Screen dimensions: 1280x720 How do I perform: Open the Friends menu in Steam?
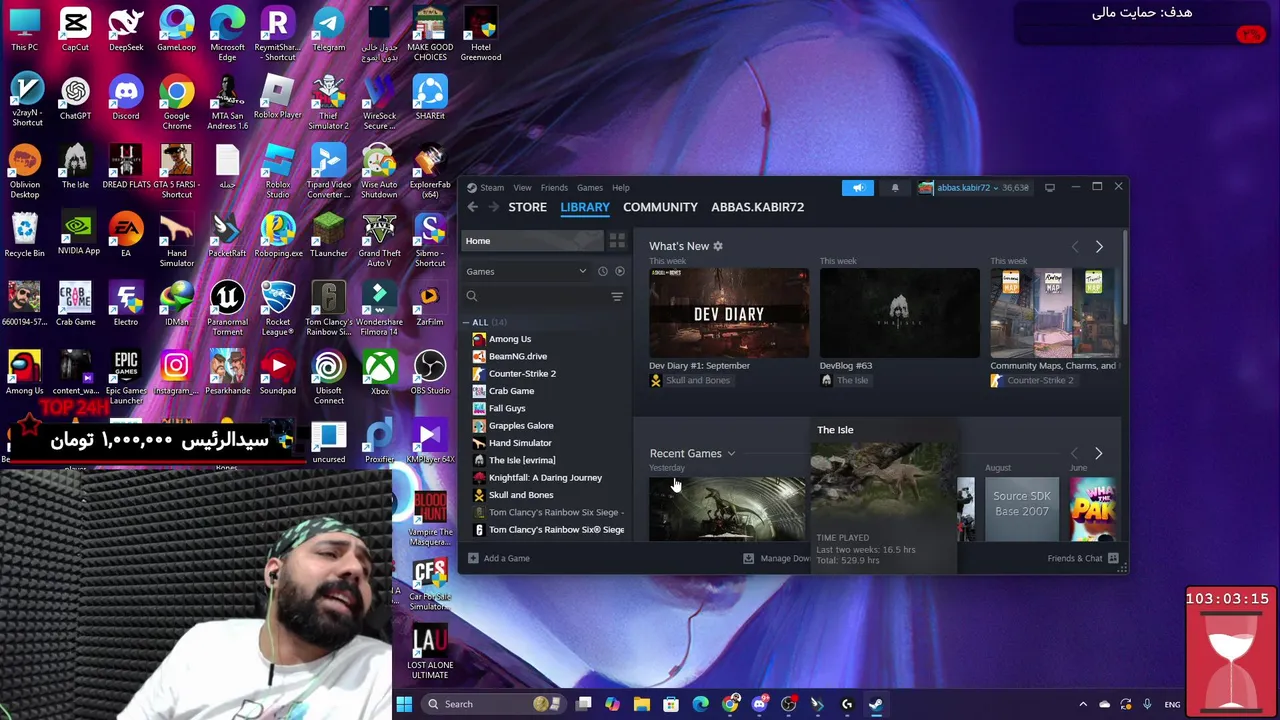tap(554, 187)
